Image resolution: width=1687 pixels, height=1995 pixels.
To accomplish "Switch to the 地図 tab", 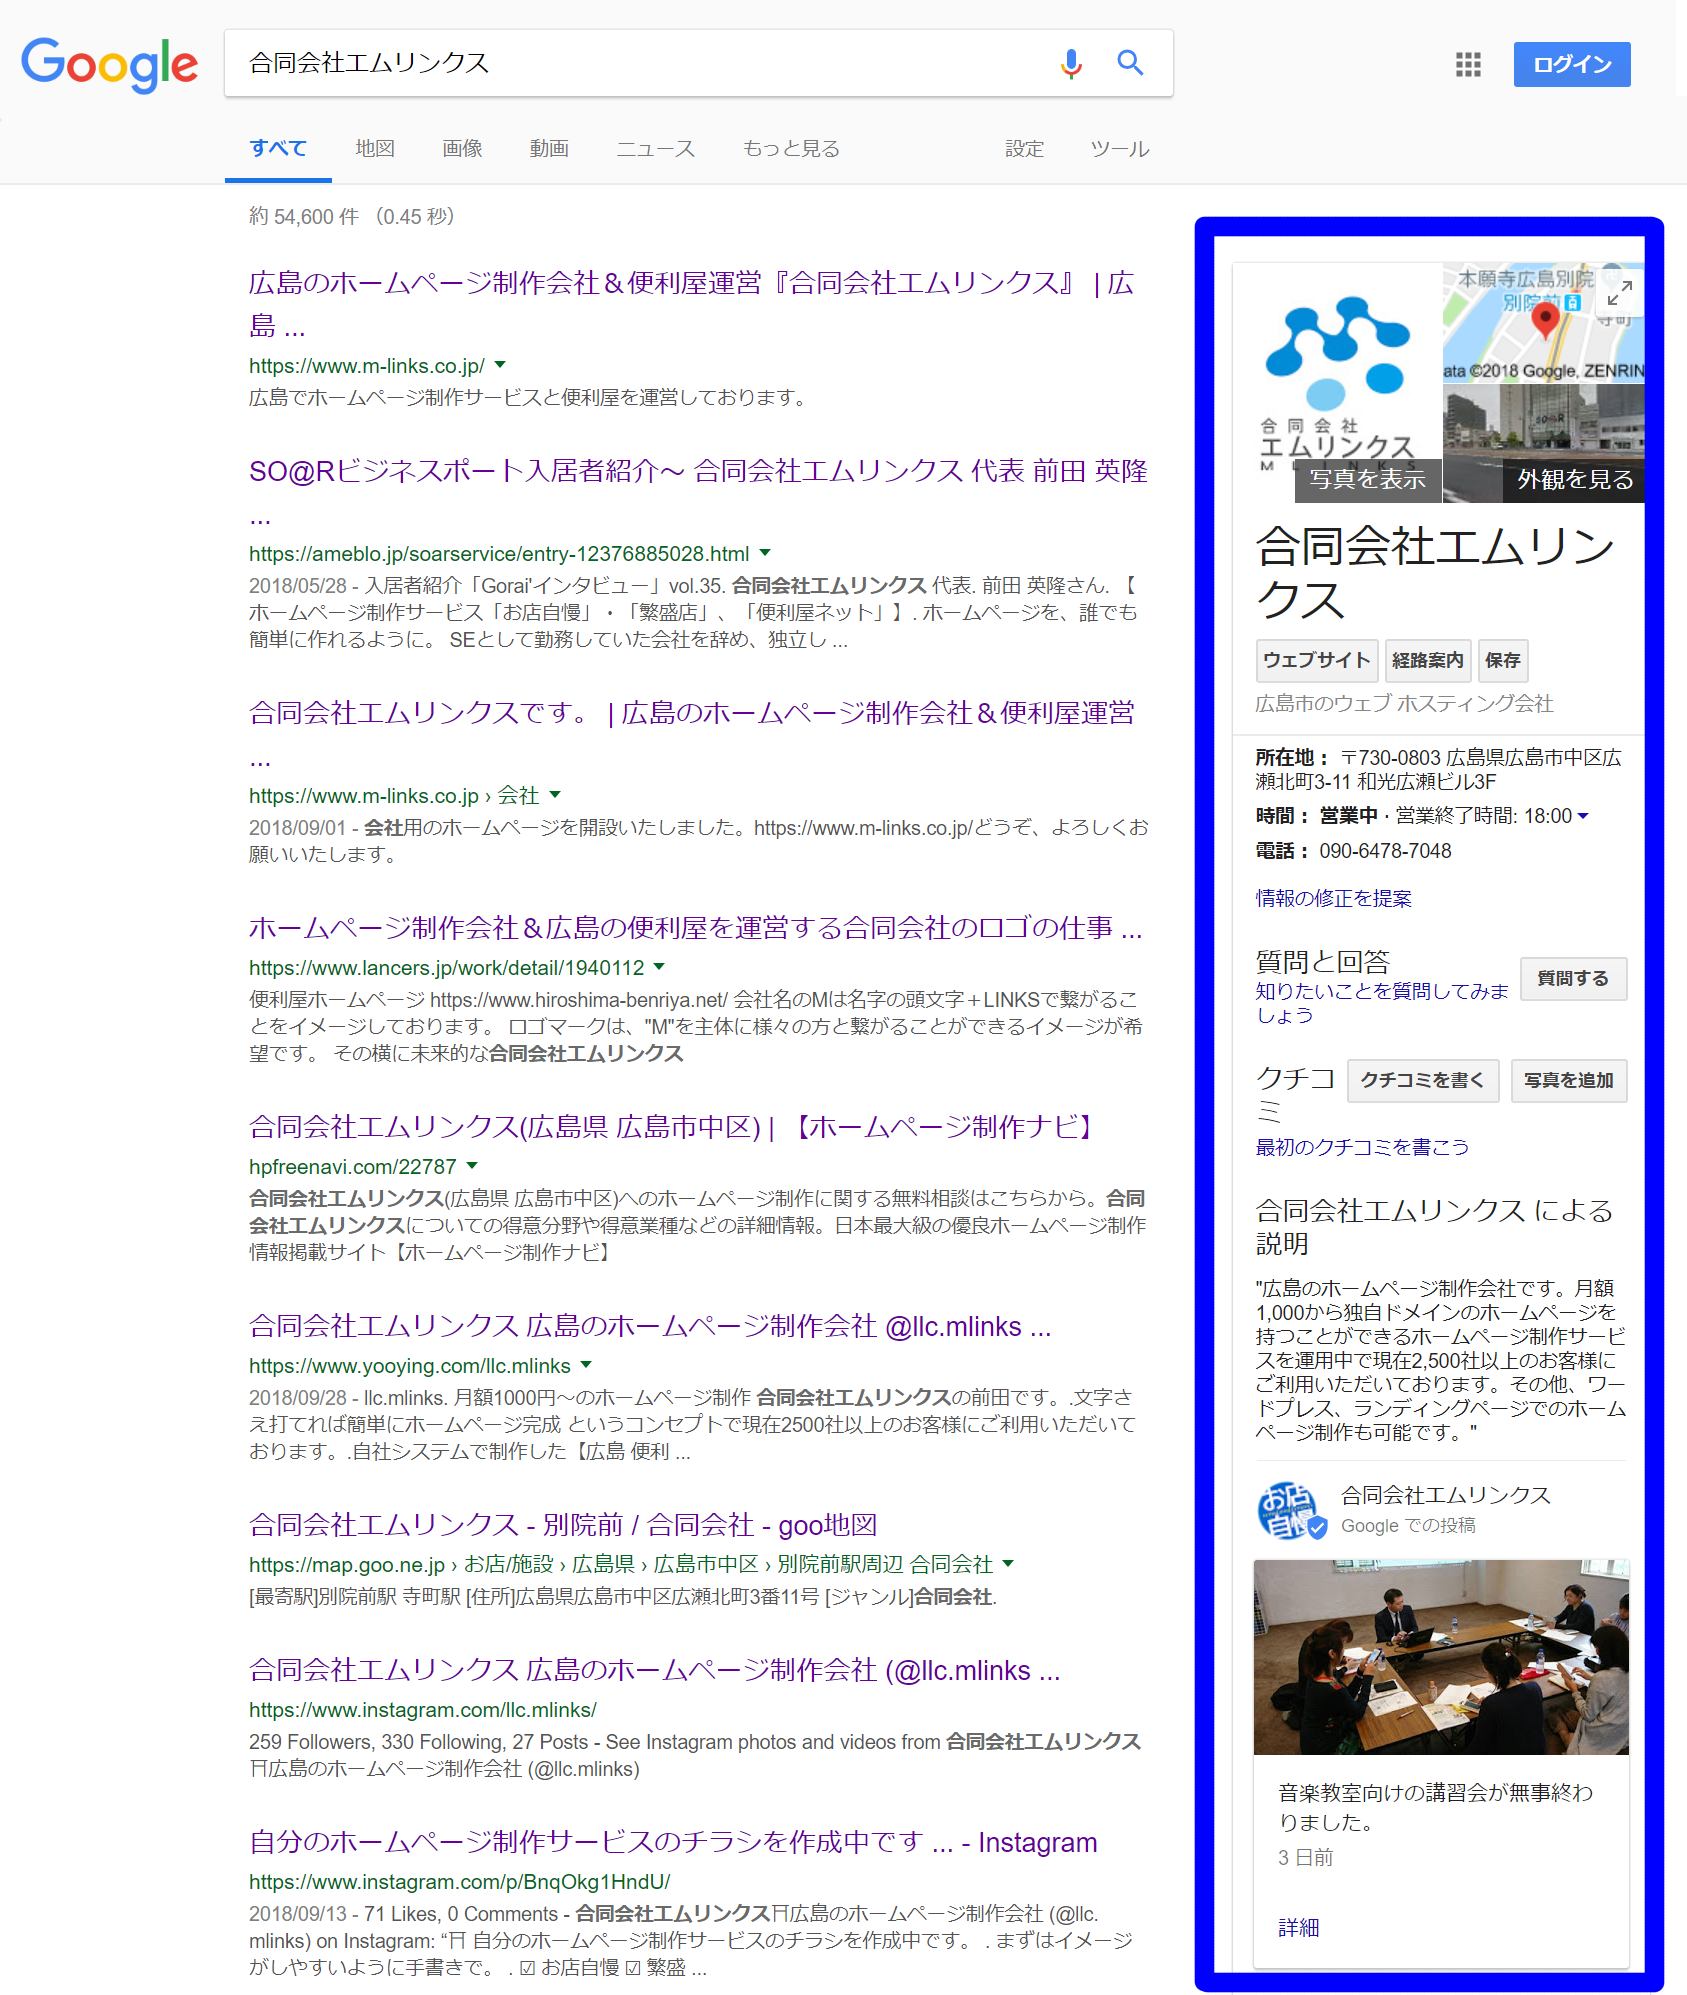I will (375, 149).
